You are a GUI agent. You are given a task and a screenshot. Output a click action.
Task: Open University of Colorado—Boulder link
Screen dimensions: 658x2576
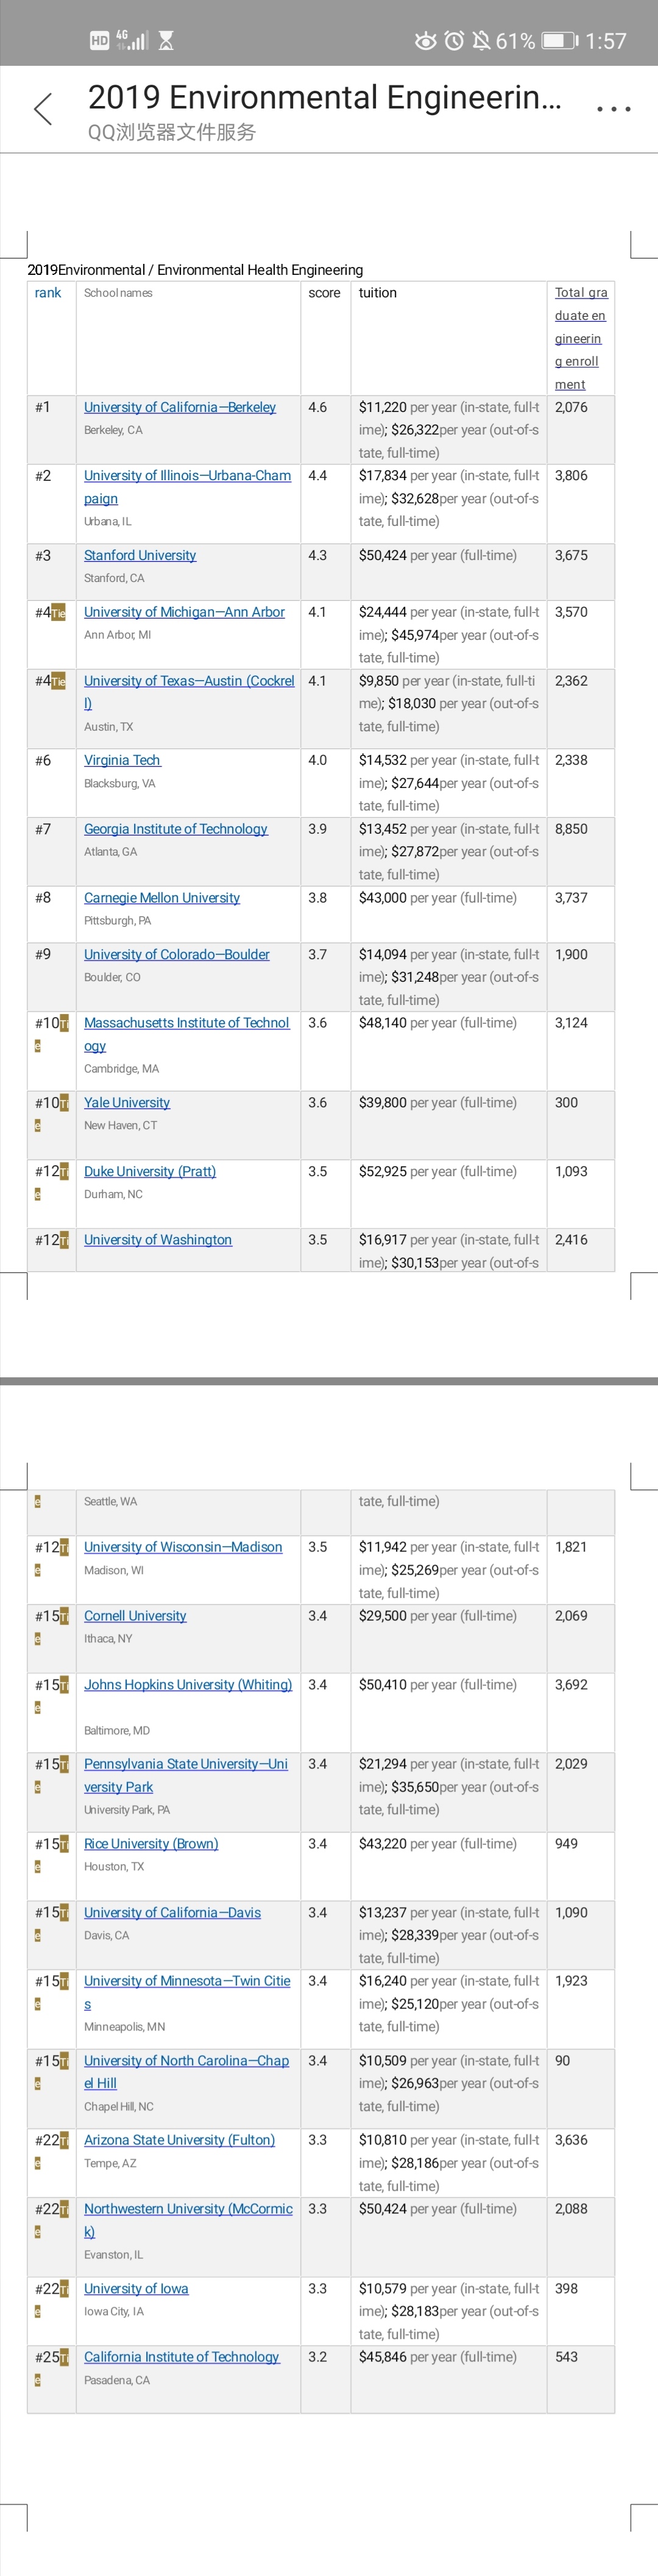(177, 954)
